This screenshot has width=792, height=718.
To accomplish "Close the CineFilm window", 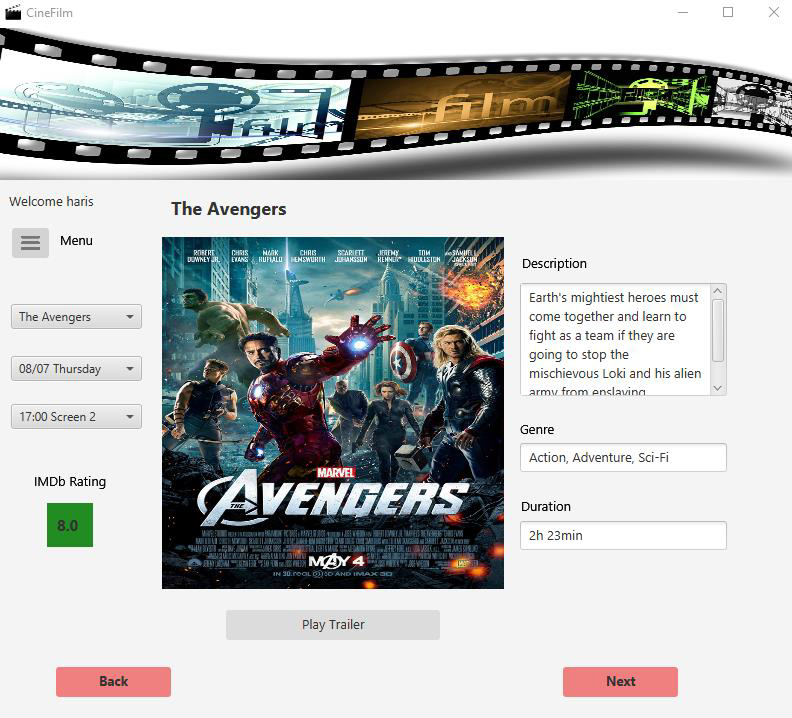I will [773, 12].
